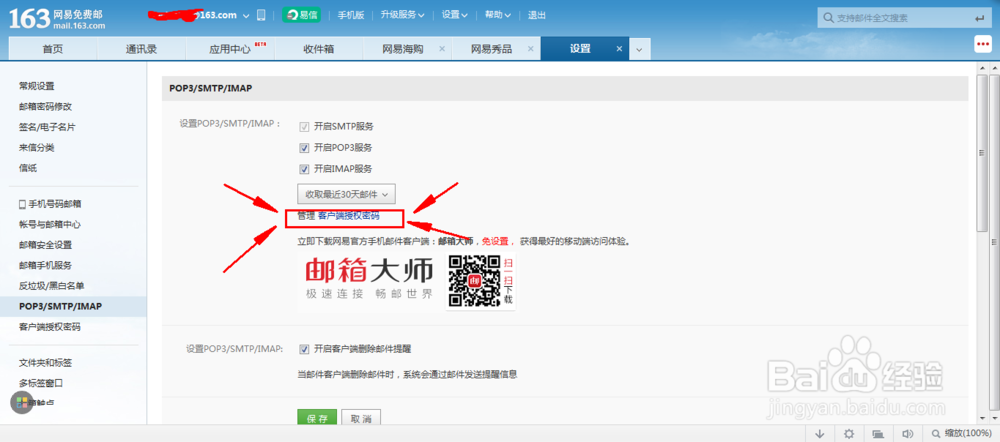Click the green 保存 button

coord(317,418)
